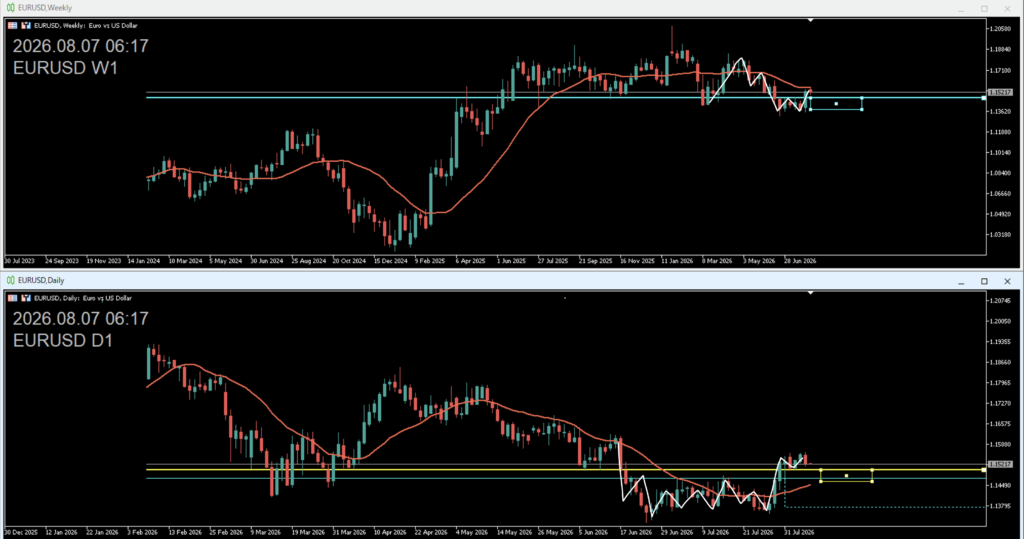The image size is (1024, 539).
Task: Click the 1.14490 price on Daily scale
Action: click(x=1000, y=485)
